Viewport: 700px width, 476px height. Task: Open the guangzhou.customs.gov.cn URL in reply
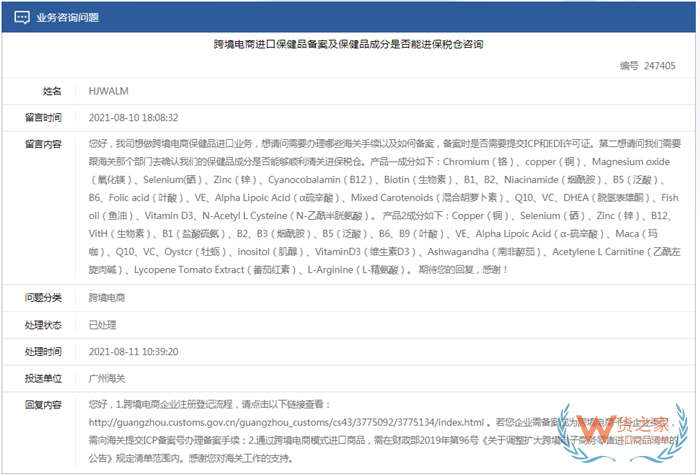[x=286, y=422]
